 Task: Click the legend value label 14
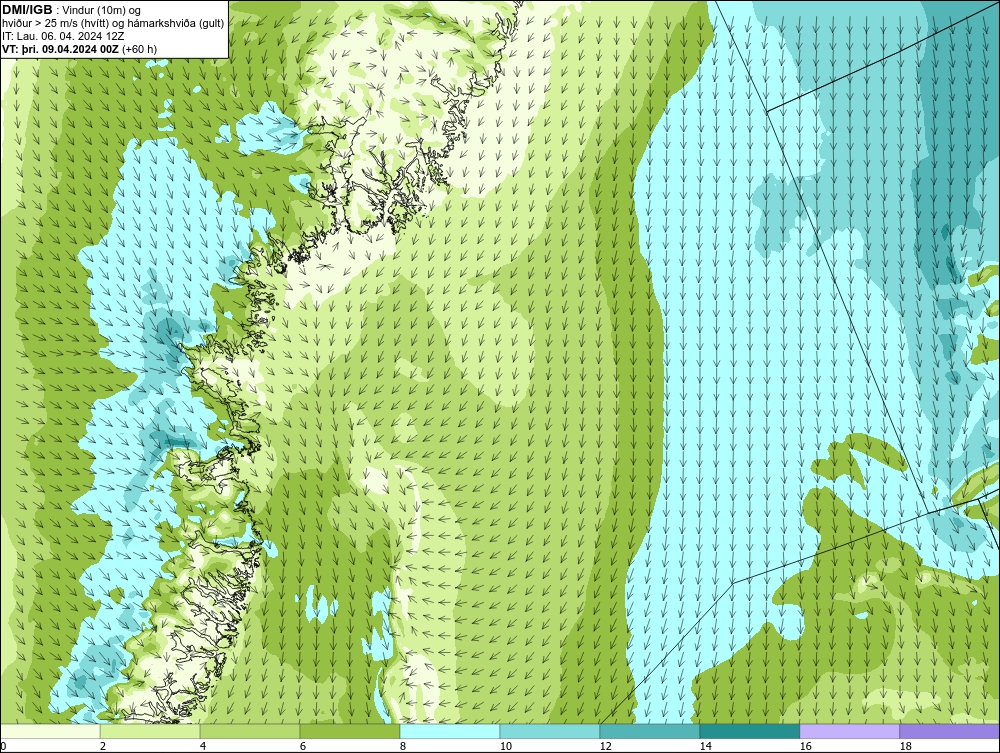705,746
